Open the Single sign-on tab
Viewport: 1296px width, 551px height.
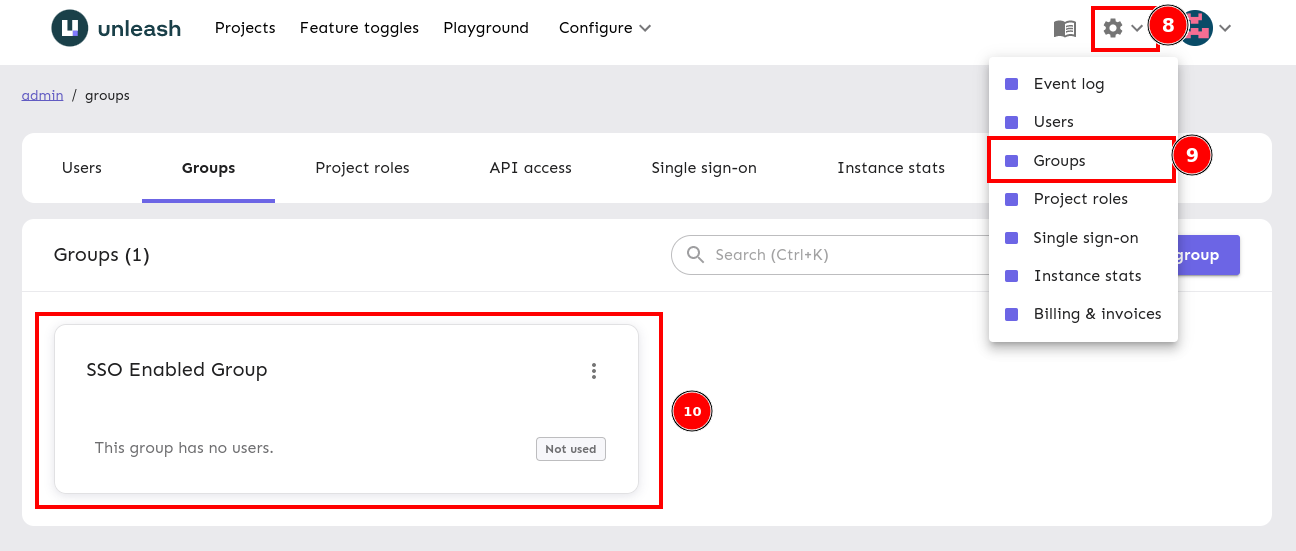(703, 168)
